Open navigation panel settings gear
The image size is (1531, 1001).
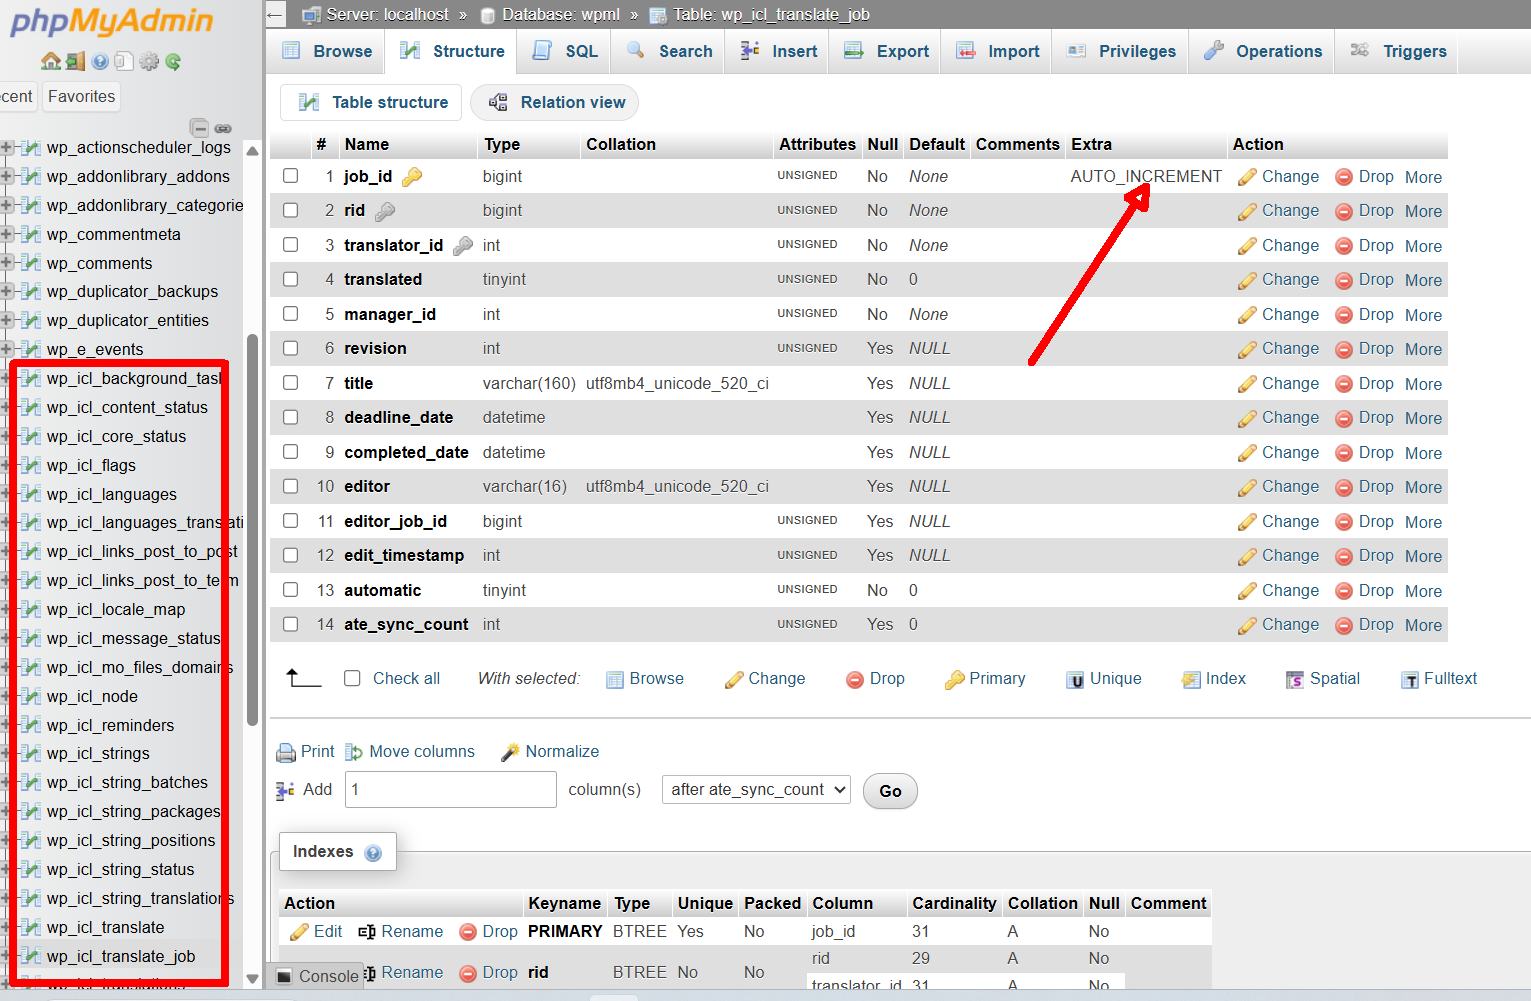click(x=149, y=62)
